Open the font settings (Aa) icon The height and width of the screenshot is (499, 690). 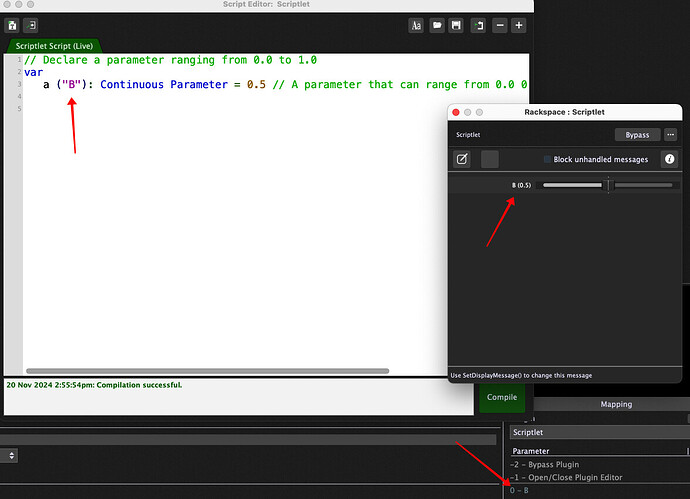point(416,26)
